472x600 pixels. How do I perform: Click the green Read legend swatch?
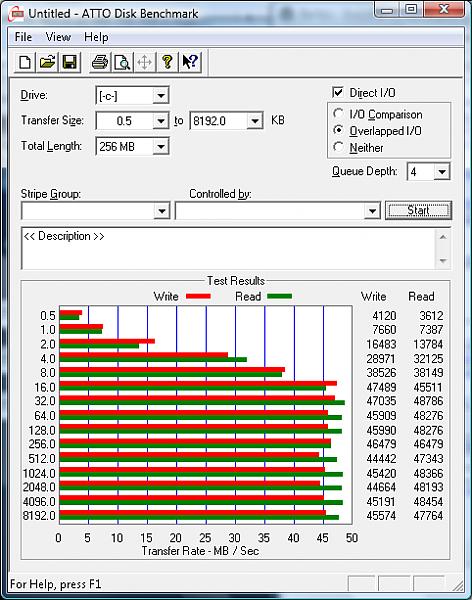click(279, 296)
